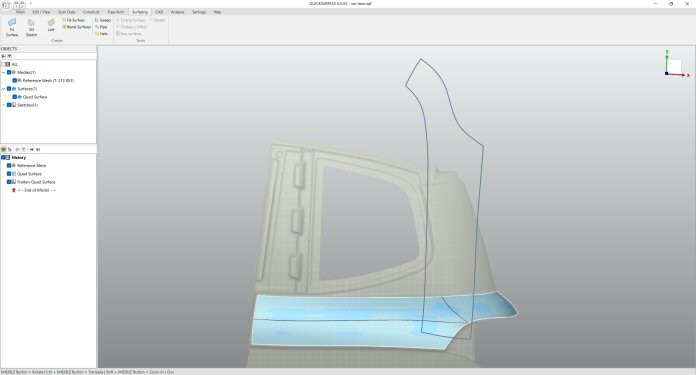Toggle the Quad Surface object checkbox
The height and width of the screenshot is (375, 696).
[15, 97]
